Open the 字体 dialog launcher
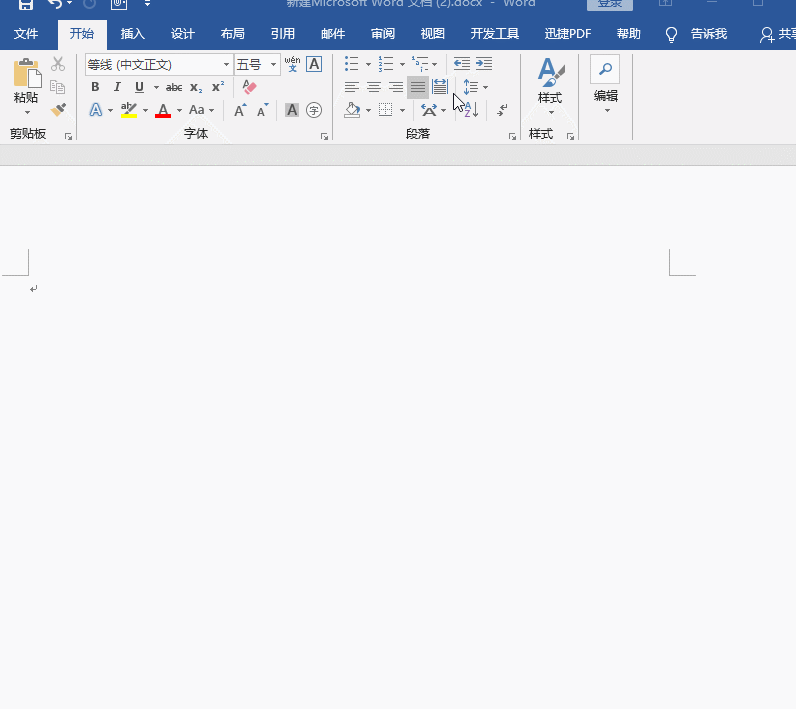796x709 pixels. pos(324,137)
